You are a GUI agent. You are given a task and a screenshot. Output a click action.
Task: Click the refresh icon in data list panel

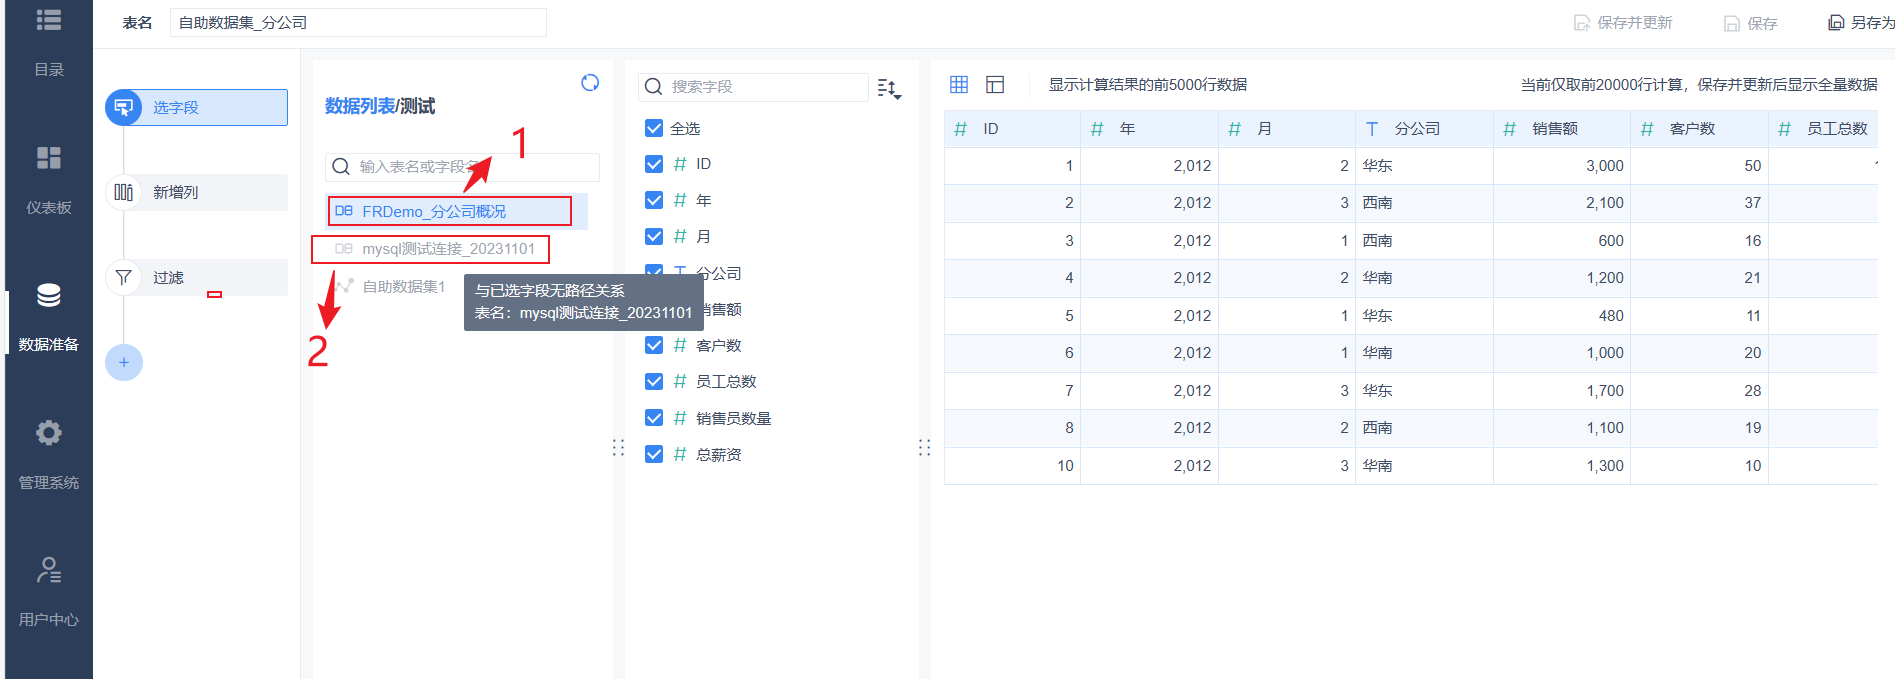pos(590,83)
